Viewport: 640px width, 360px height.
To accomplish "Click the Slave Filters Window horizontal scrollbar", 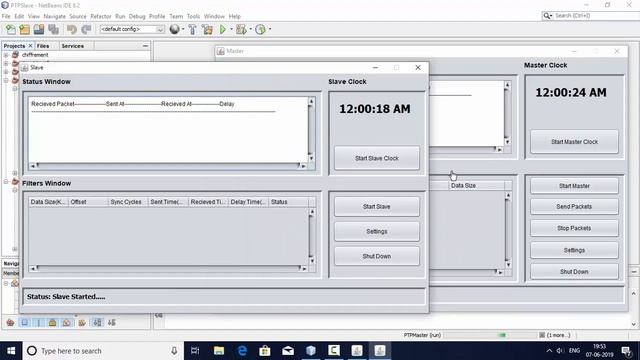I will tap(168, 268).
